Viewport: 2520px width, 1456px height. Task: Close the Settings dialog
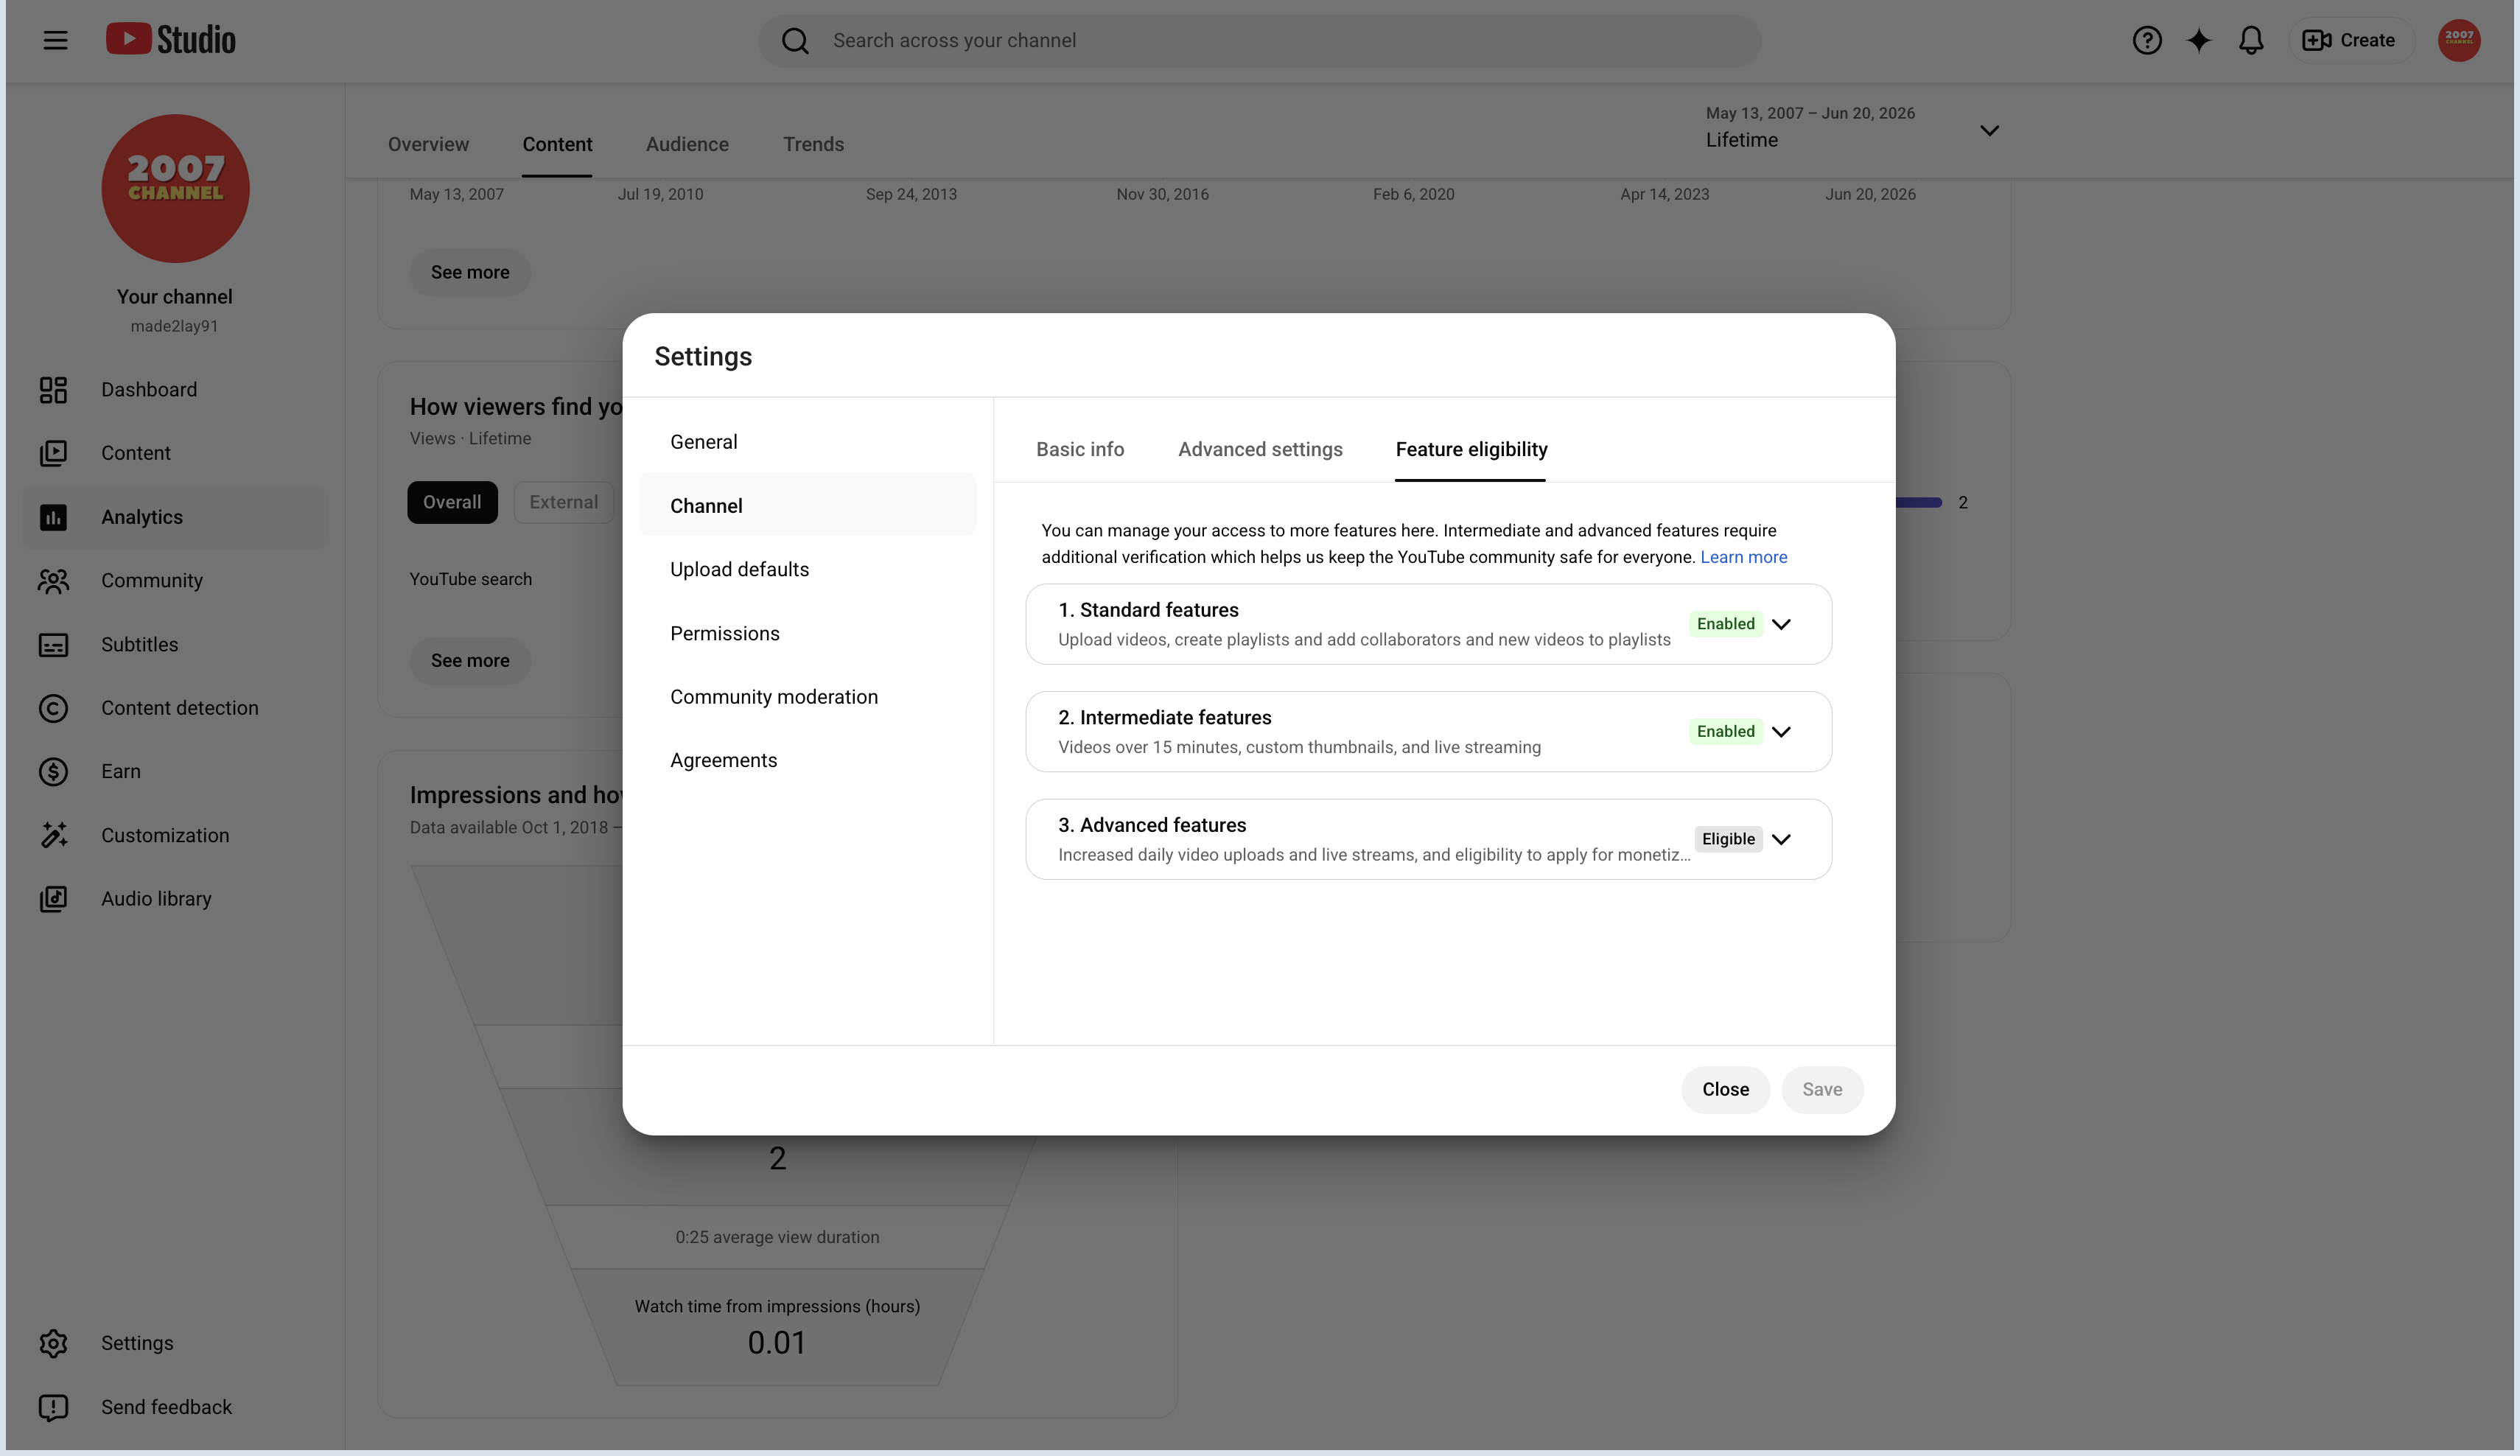coord(1725,1089)
